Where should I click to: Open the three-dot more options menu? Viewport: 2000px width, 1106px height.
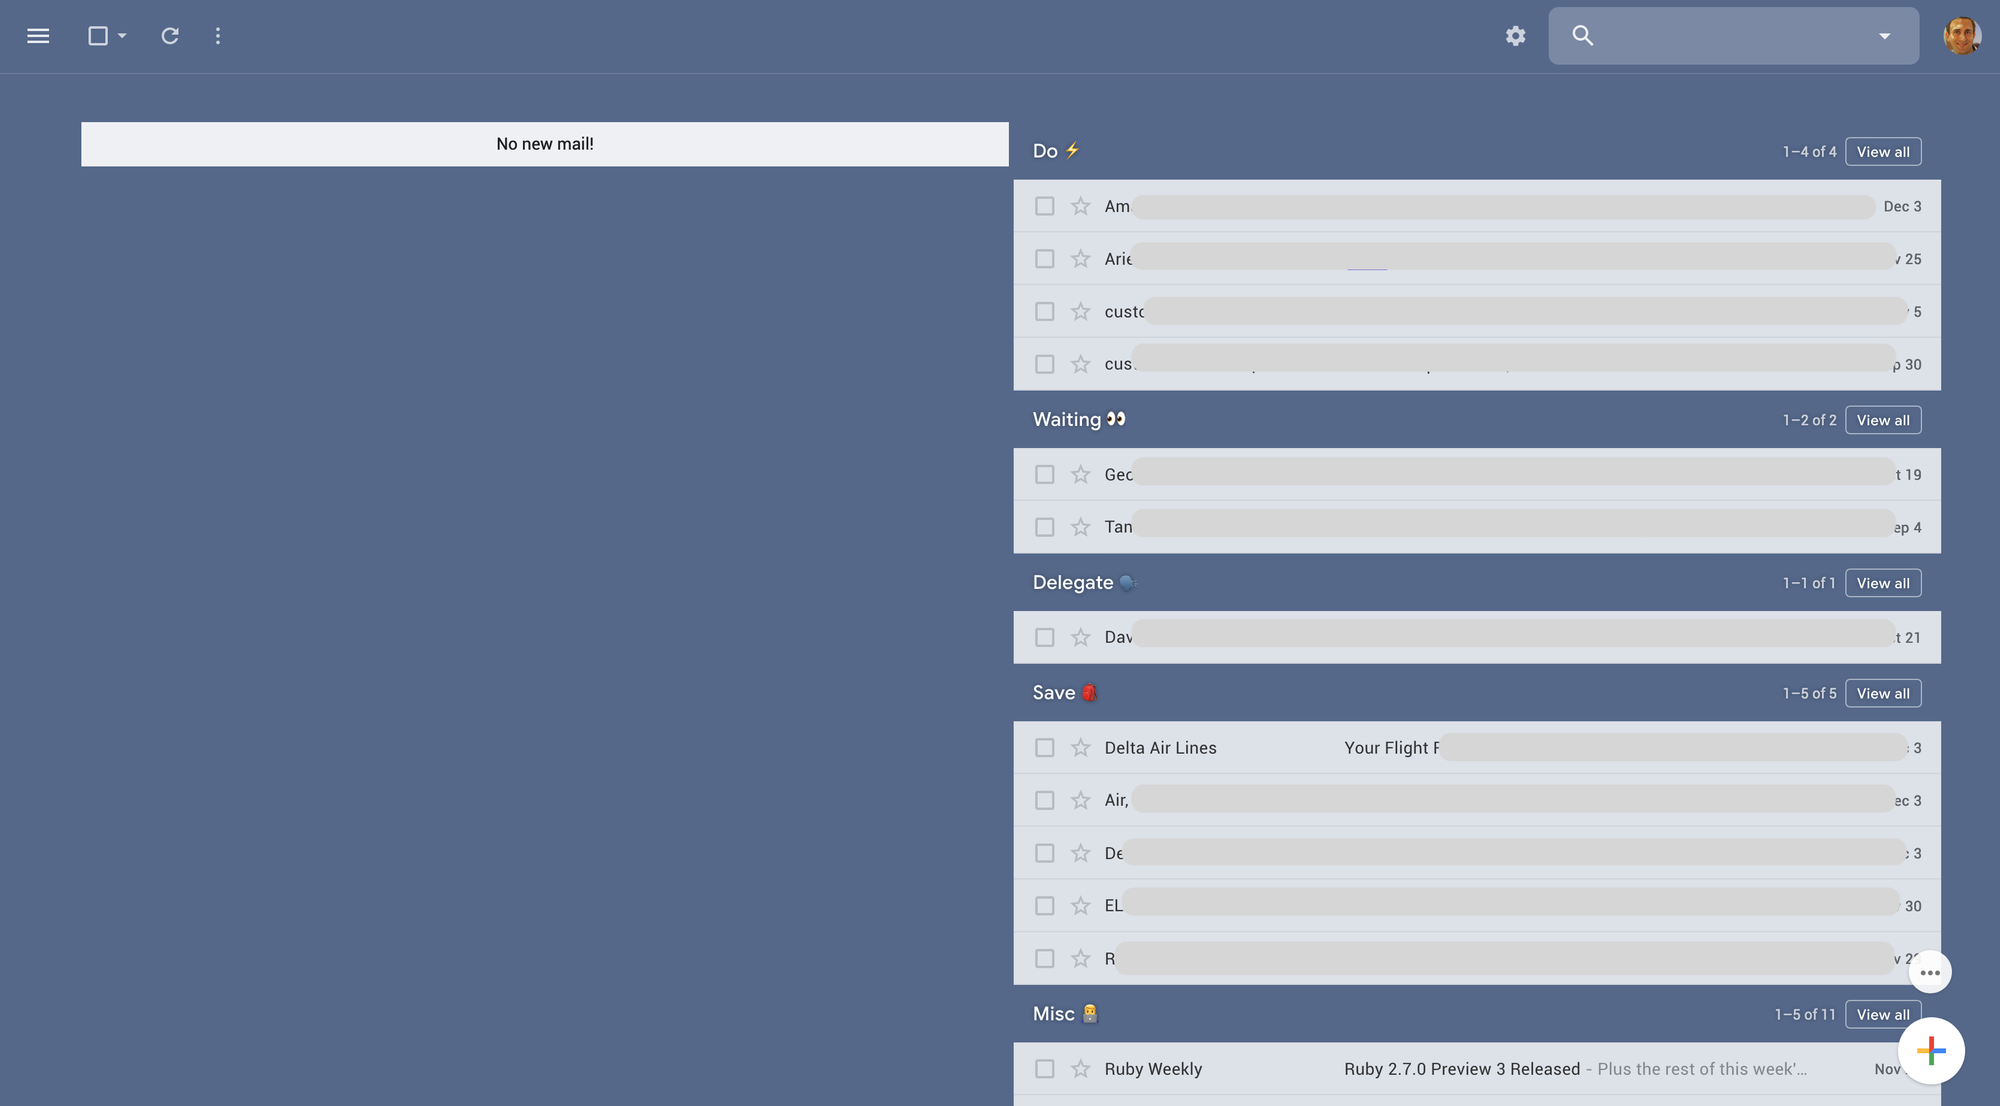[x=218, y=36]
